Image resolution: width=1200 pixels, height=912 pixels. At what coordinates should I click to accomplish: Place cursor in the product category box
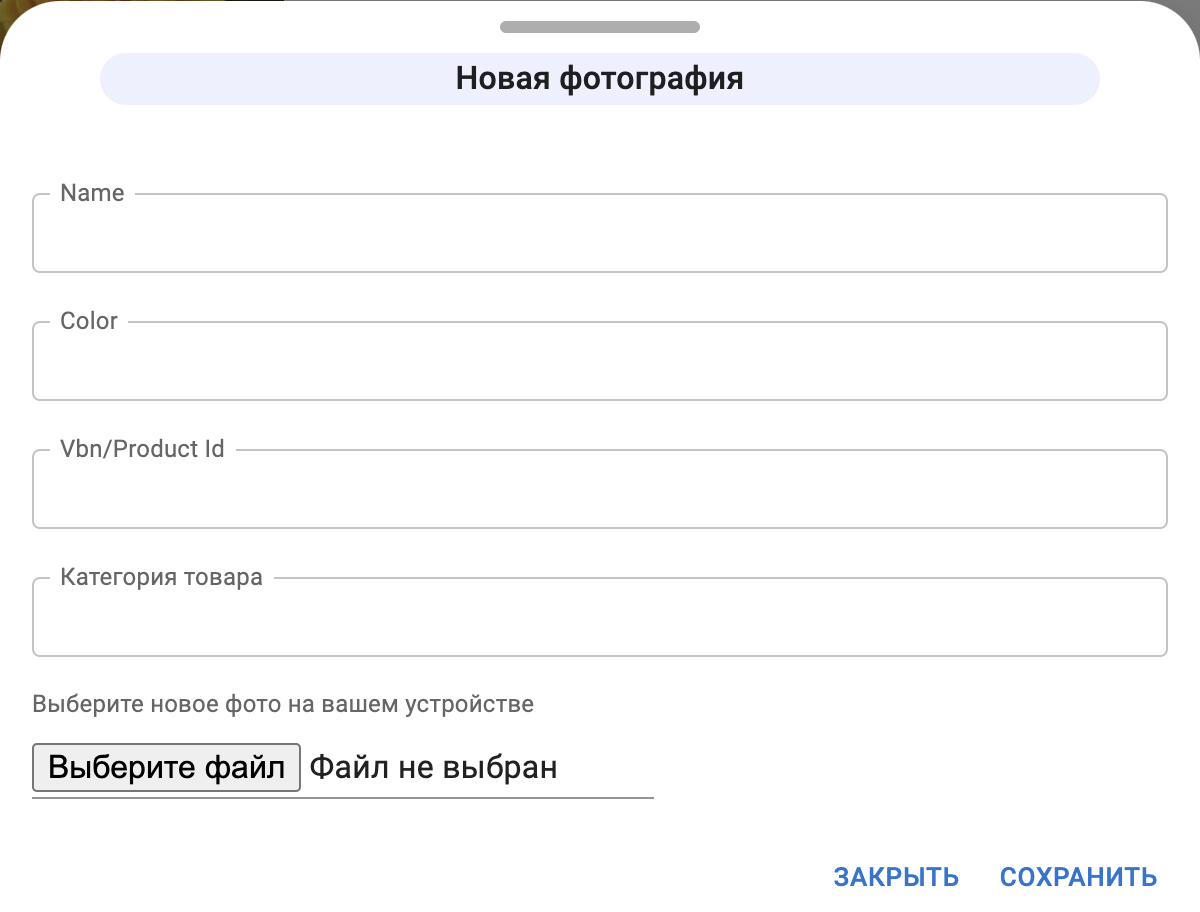pyautogui.click(x=600, y=617)
